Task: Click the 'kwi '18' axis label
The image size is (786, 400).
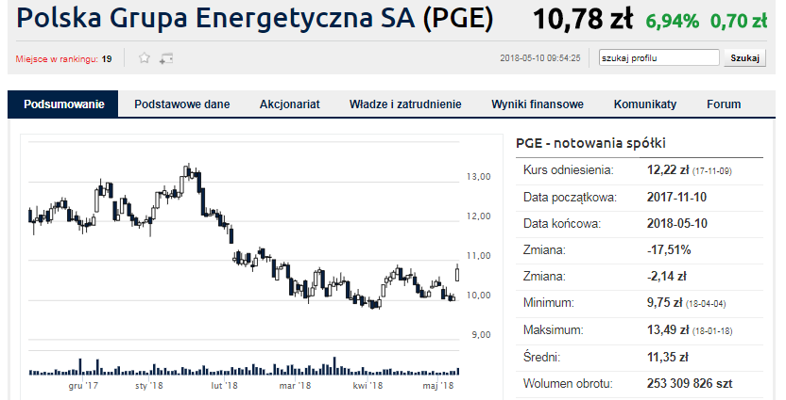Action: coord(367,385)
